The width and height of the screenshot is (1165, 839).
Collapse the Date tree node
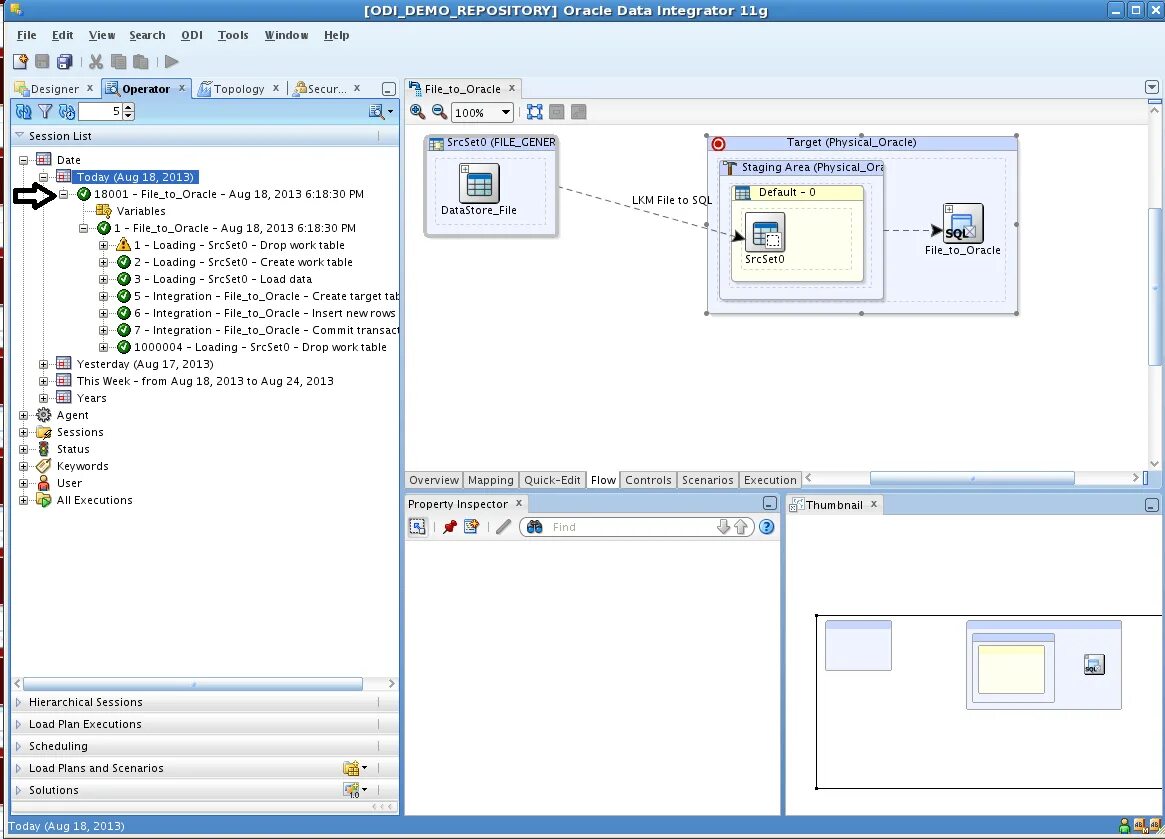coord(23,160)
